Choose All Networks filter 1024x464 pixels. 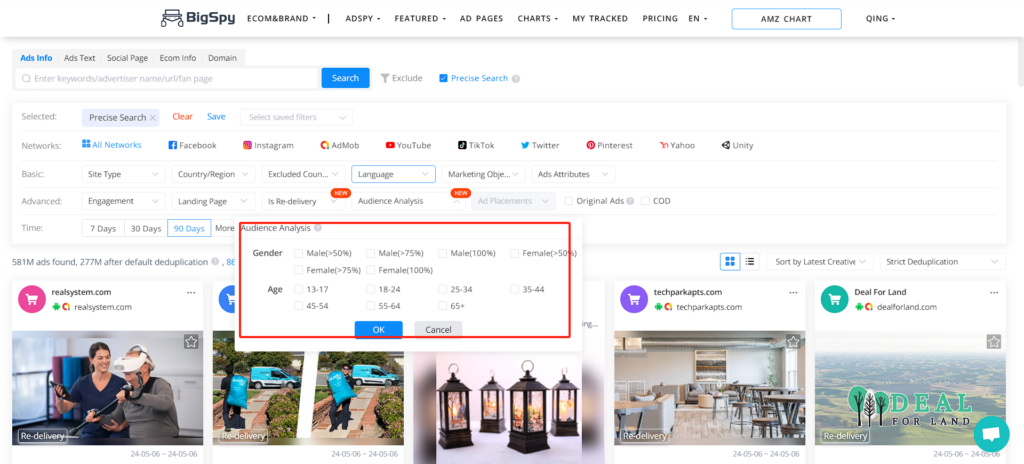[112, 144]
